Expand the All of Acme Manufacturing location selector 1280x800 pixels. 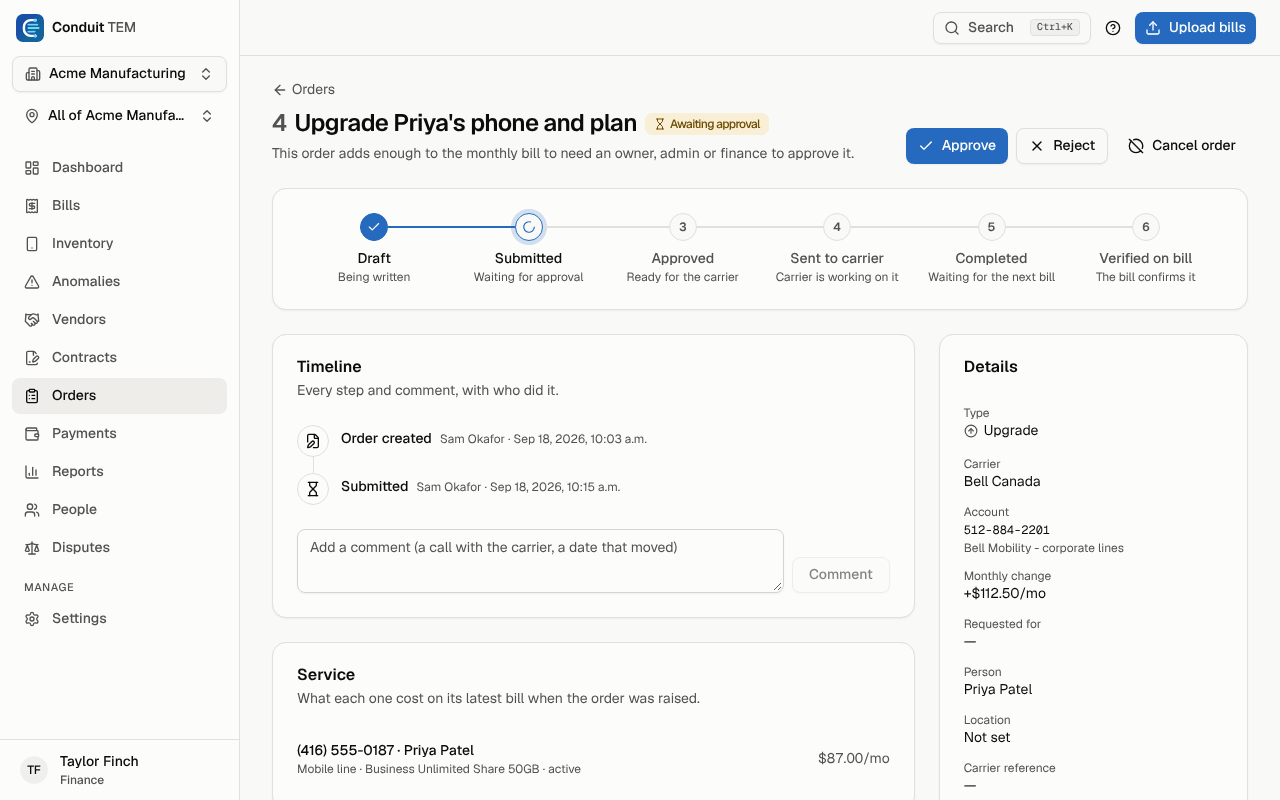120,116
